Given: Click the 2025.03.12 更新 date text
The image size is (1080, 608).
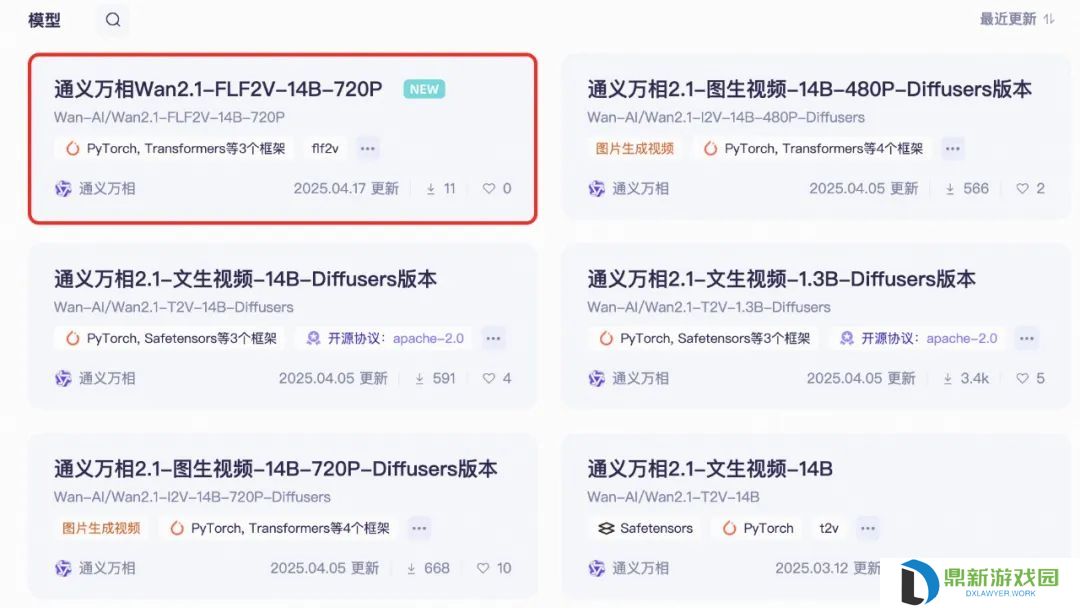Looking at the screenshot, I should coord(828,569).
